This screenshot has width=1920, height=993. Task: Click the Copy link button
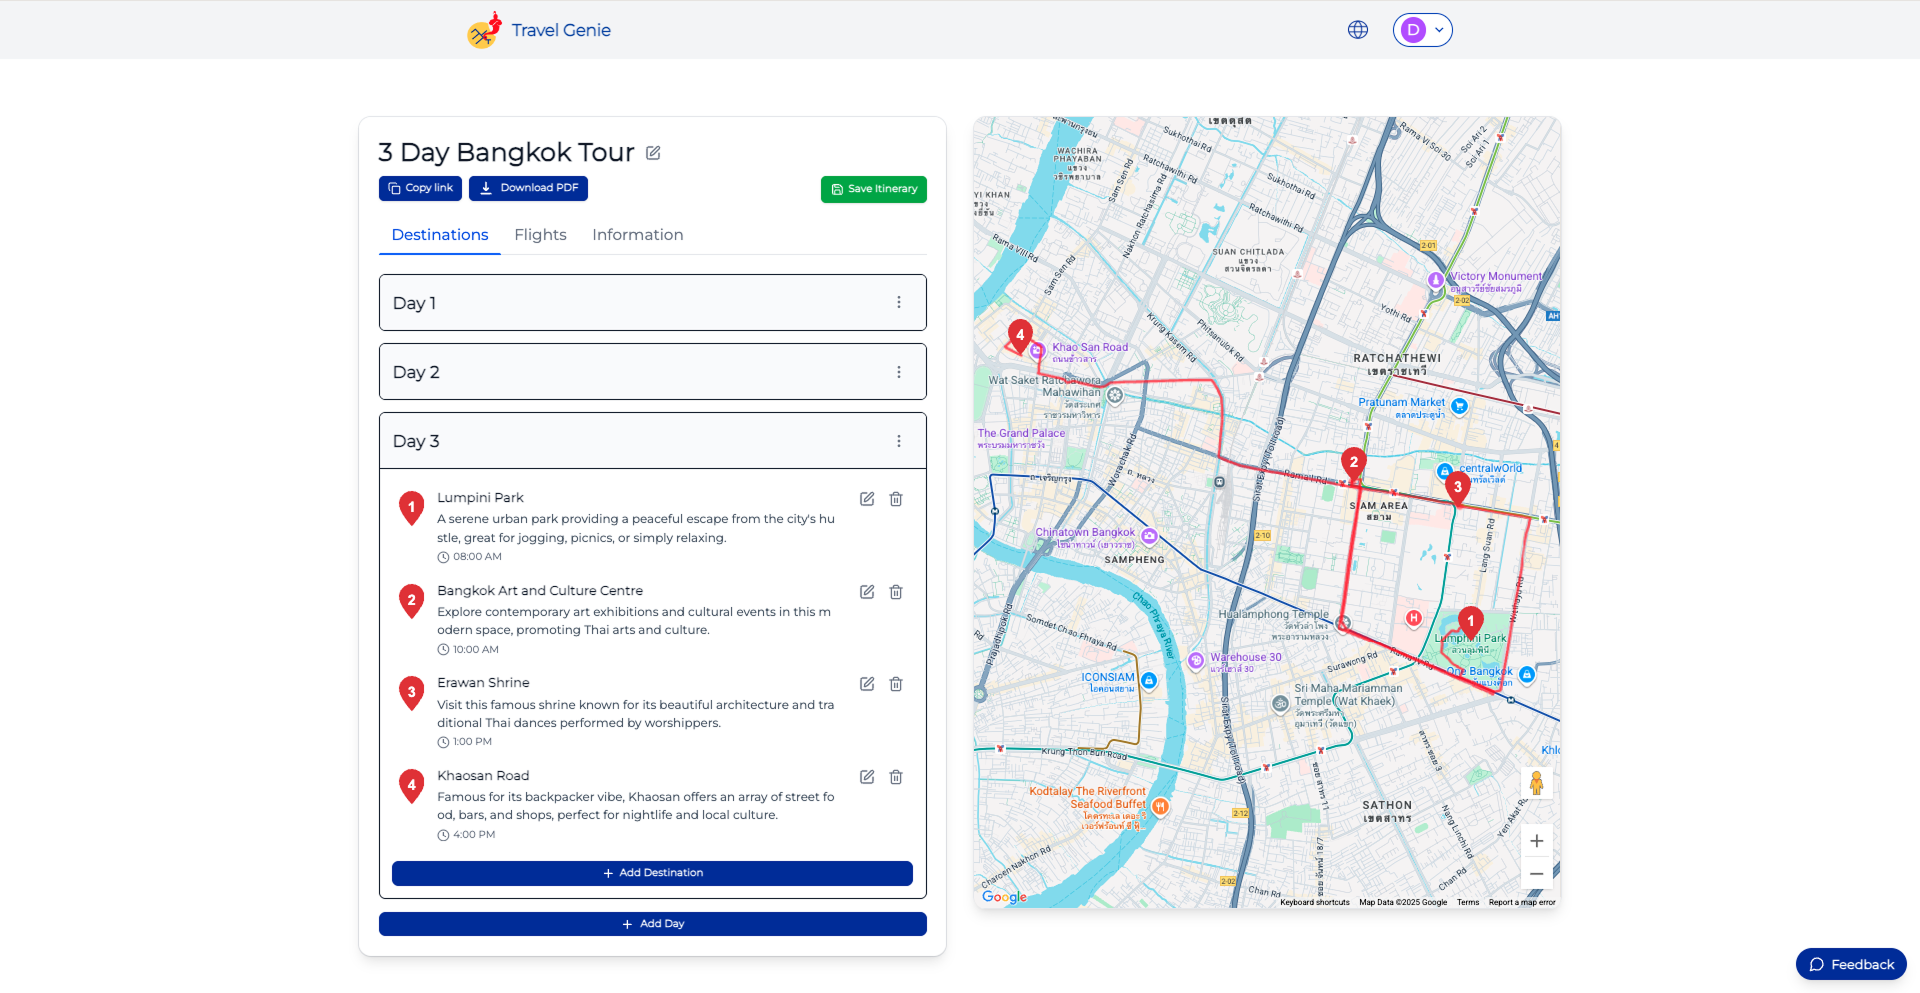coord(420,188)
